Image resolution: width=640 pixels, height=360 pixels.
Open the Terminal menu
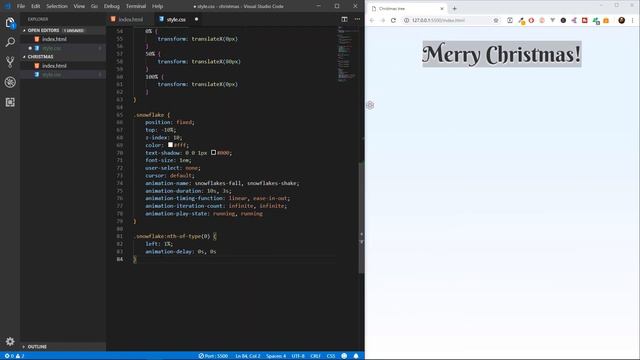point(136,6)
